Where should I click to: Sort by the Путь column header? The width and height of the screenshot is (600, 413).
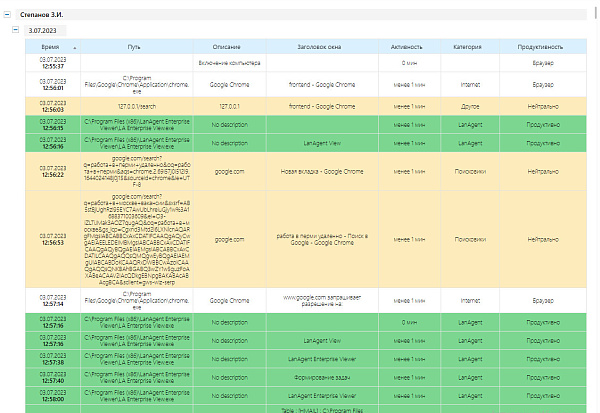pyautogui.click(x=134, y=47)
